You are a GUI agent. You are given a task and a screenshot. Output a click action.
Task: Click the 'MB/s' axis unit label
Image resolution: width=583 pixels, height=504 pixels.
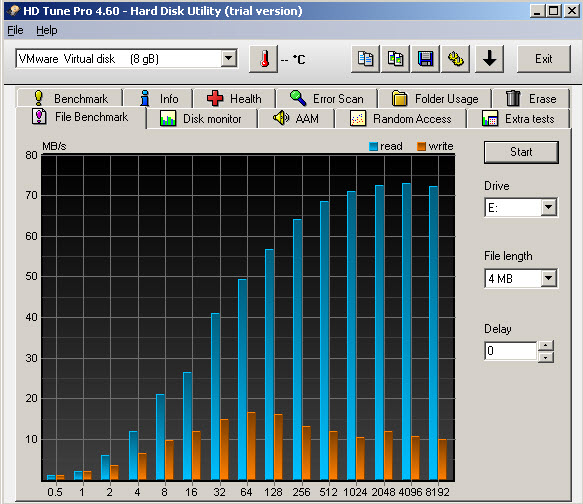point(54,146)
